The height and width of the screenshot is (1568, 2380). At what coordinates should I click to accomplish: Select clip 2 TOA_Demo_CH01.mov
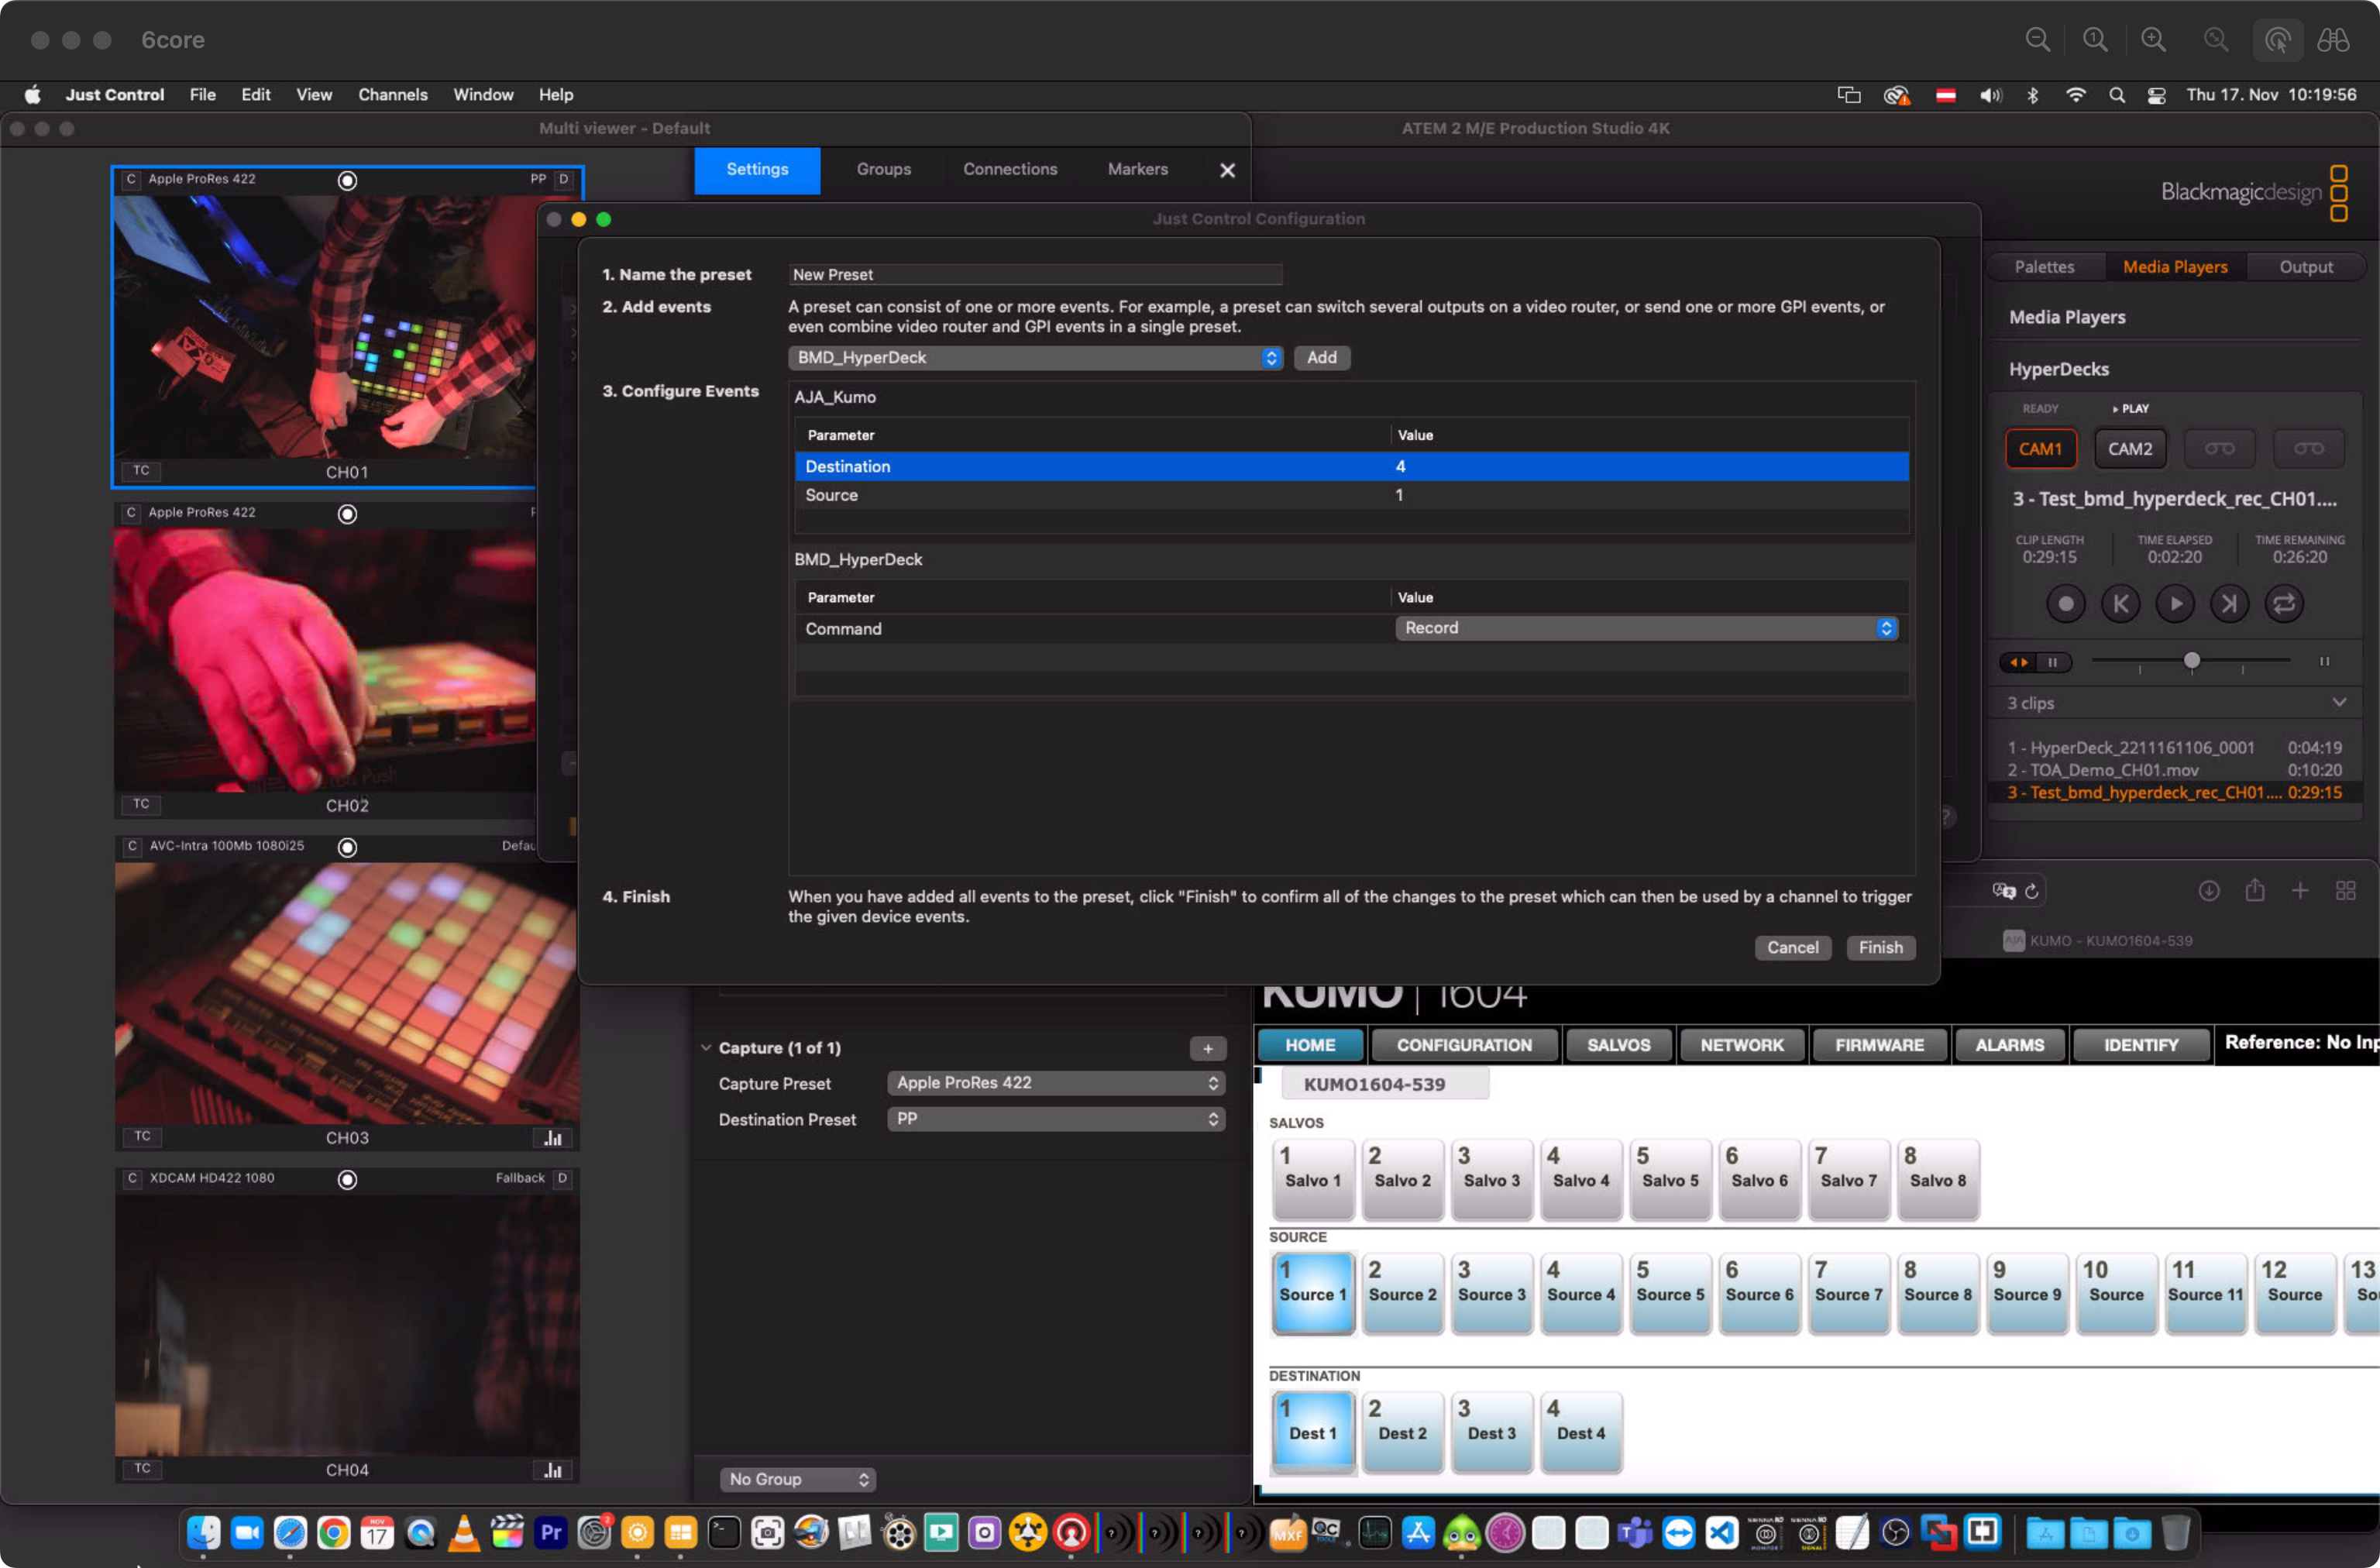2174,770
